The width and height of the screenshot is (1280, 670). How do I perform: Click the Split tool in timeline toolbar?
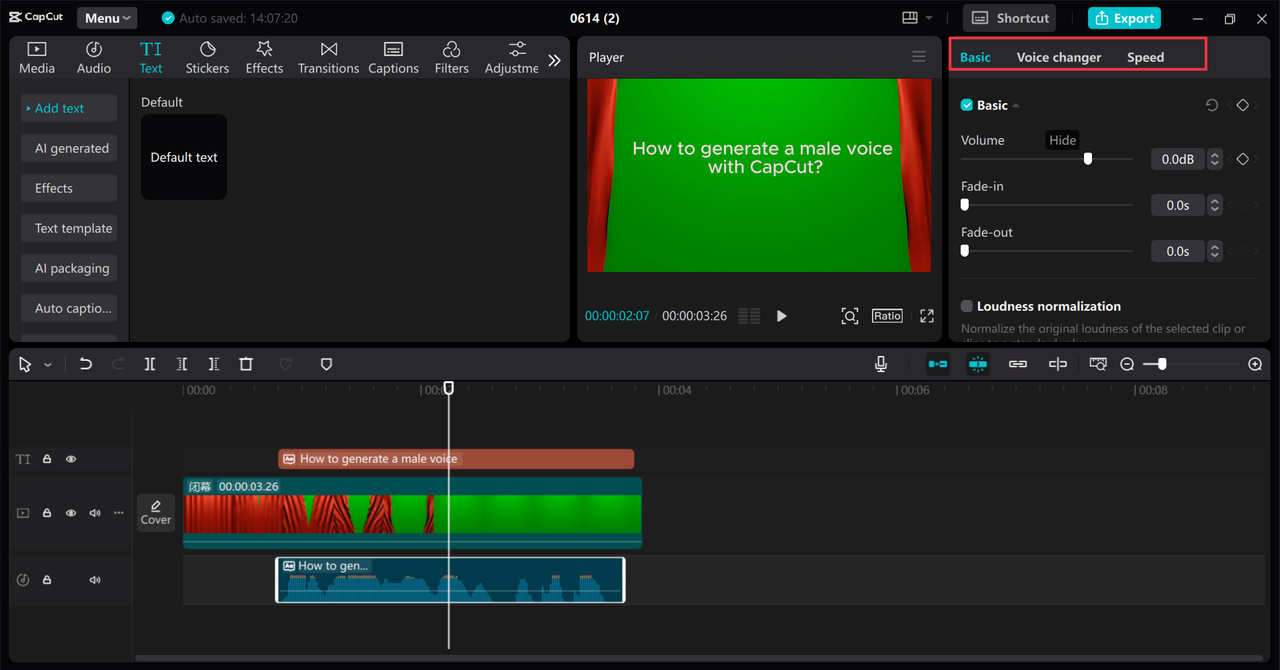[150, 364]
